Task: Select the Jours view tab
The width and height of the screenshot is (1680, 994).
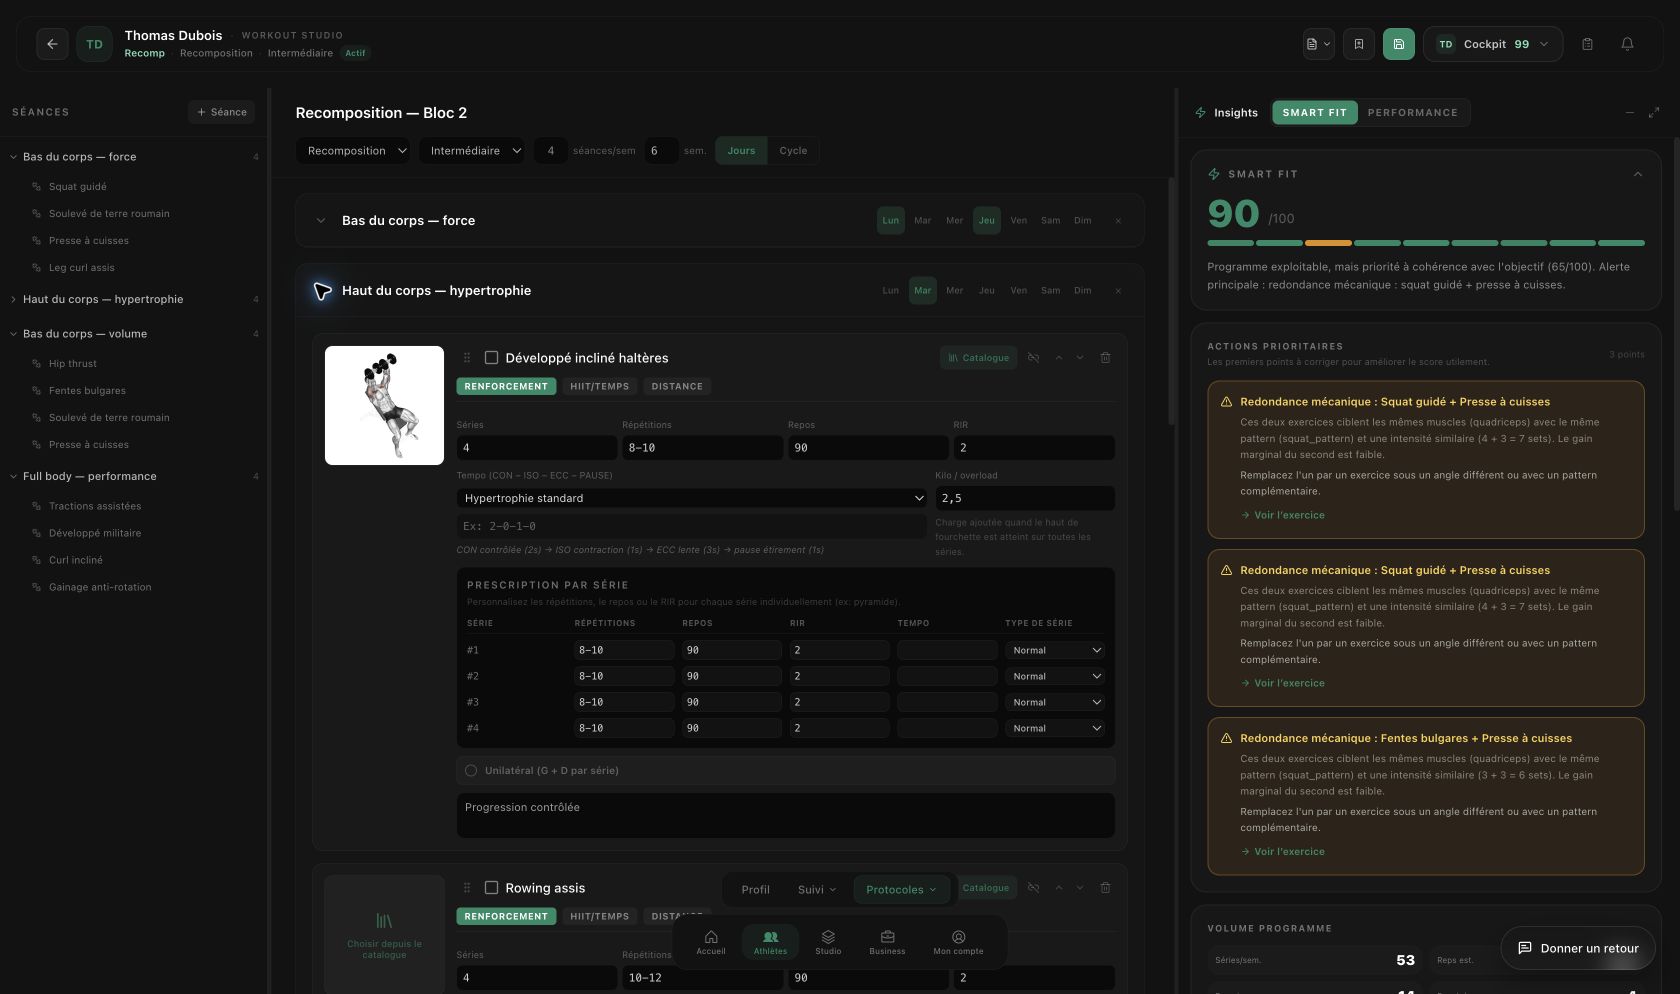Action: pos(741,151)
